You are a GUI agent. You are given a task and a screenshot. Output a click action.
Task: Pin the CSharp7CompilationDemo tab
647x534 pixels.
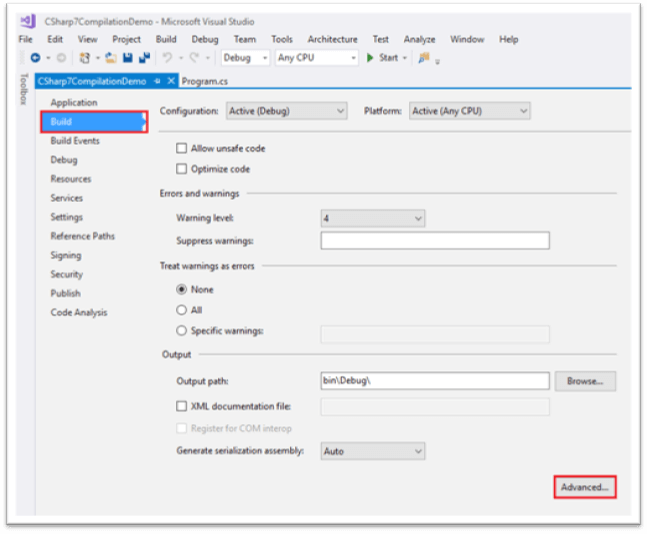point(157,81)
